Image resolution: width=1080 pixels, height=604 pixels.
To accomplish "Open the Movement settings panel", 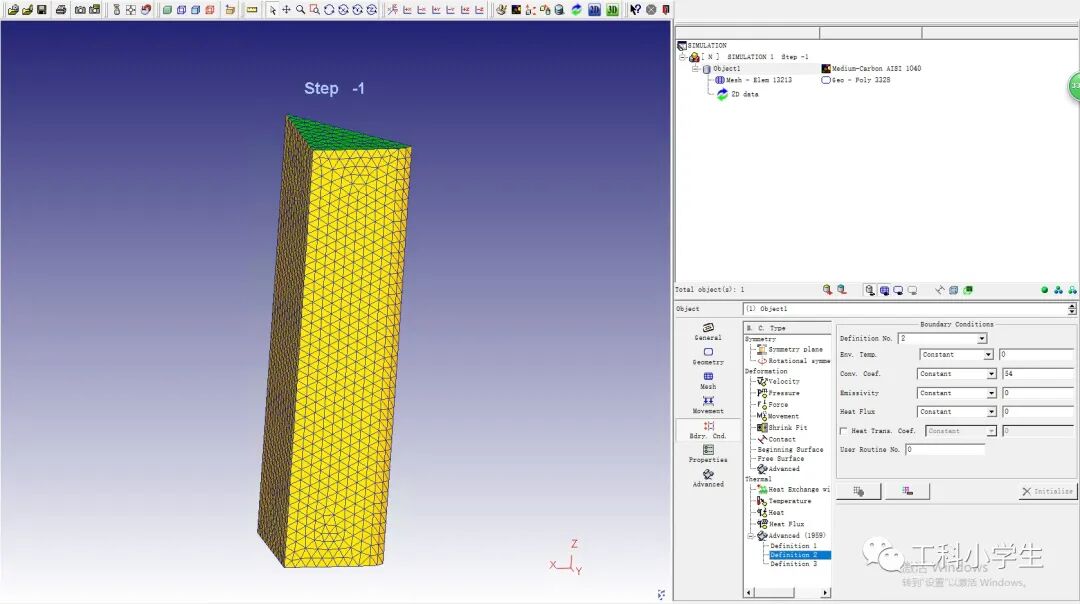I will 708,404.
